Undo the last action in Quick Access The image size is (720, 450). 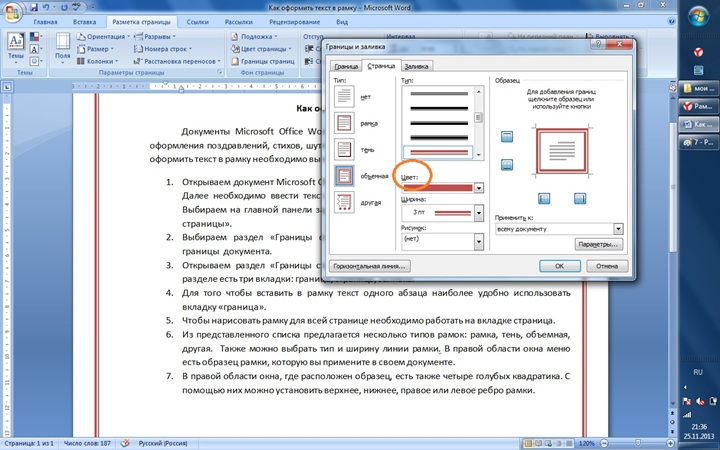pos(45,7)
